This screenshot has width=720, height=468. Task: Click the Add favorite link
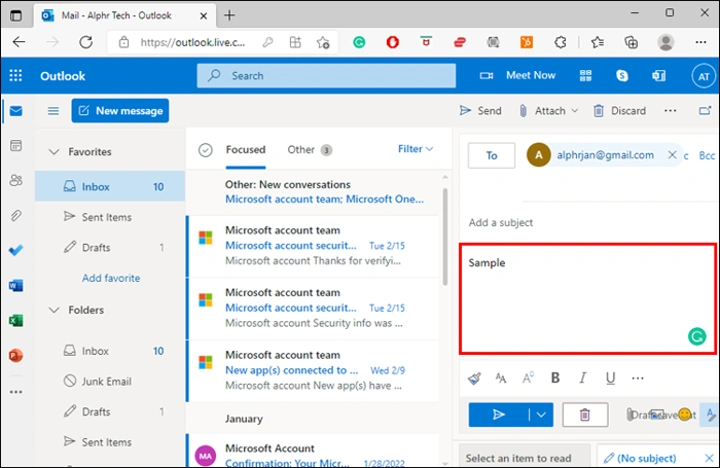[x=111, y=278]
